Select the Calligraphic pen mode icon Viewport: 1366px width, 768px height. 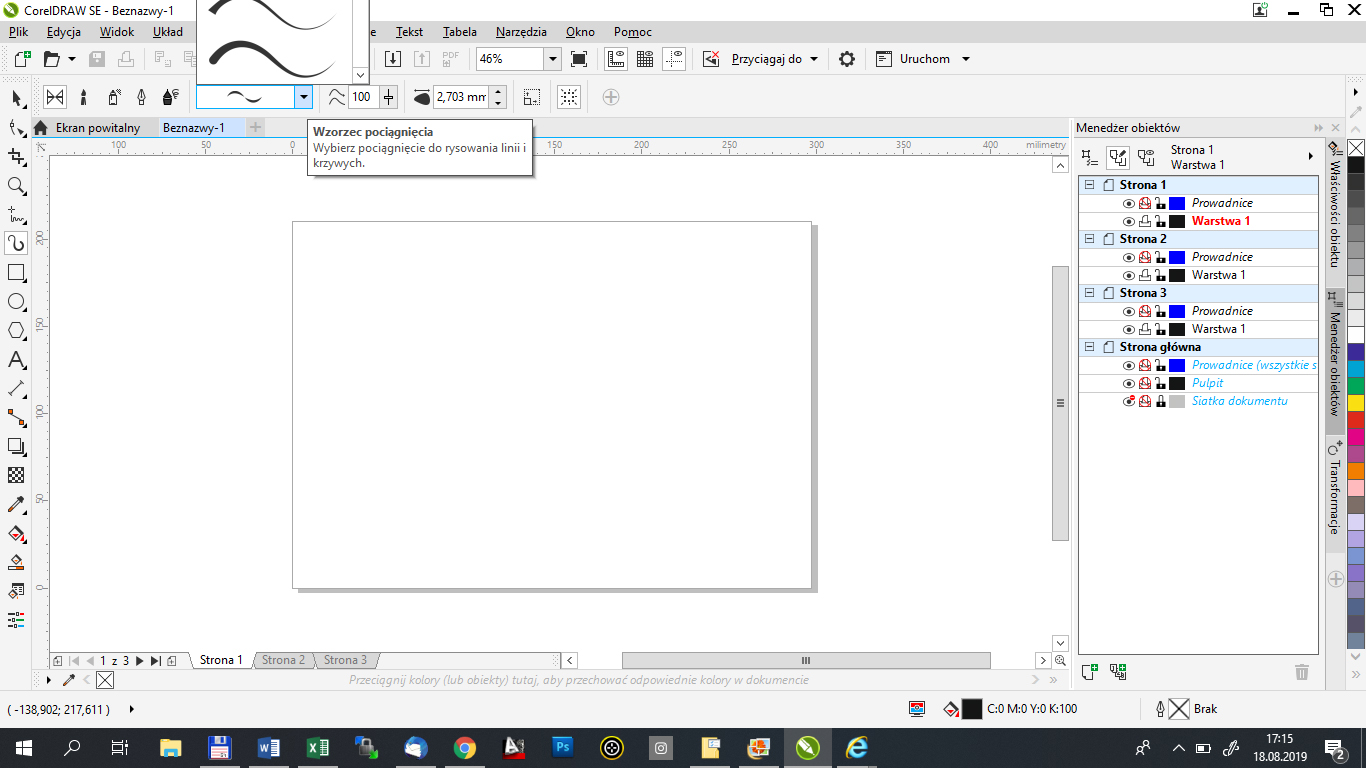coord(141,97)
